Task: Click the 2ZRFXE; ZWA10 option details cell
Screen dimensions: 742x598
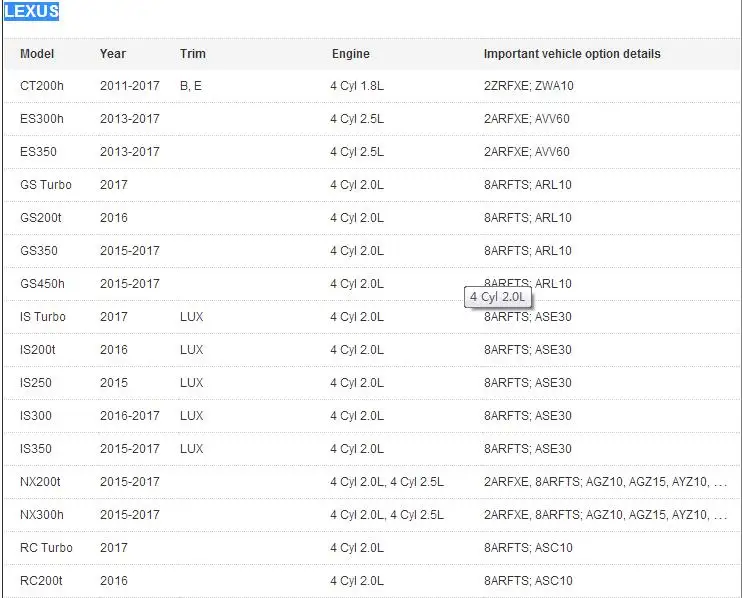Action: coord(529,86)
